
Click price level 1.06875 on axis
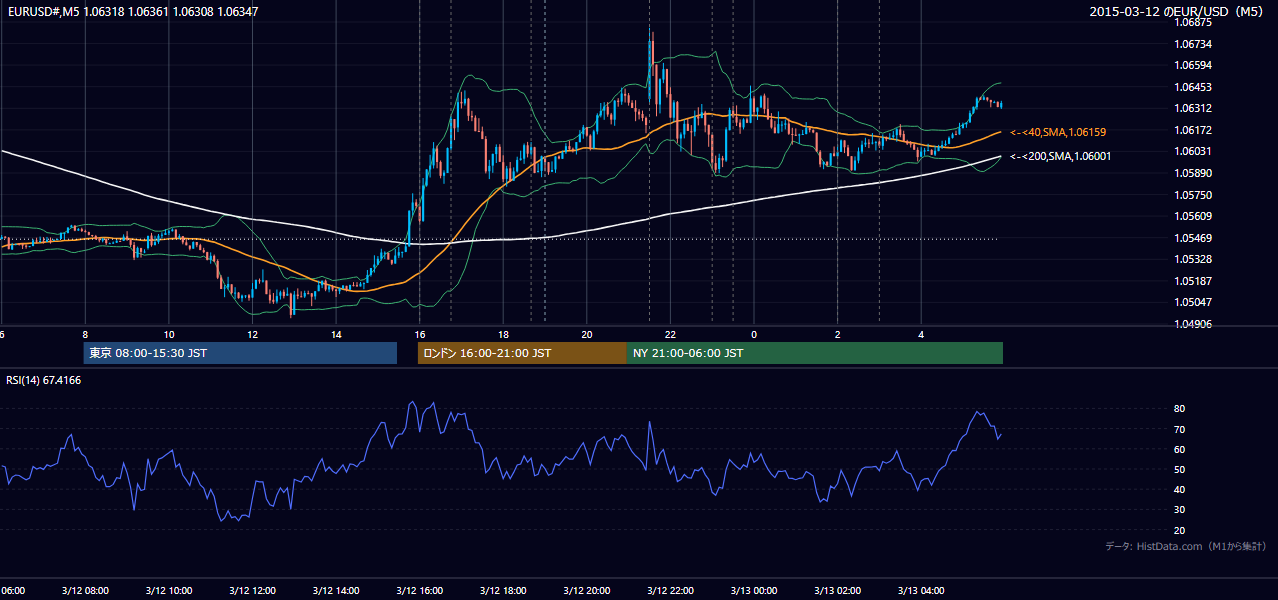(1193, 22)
